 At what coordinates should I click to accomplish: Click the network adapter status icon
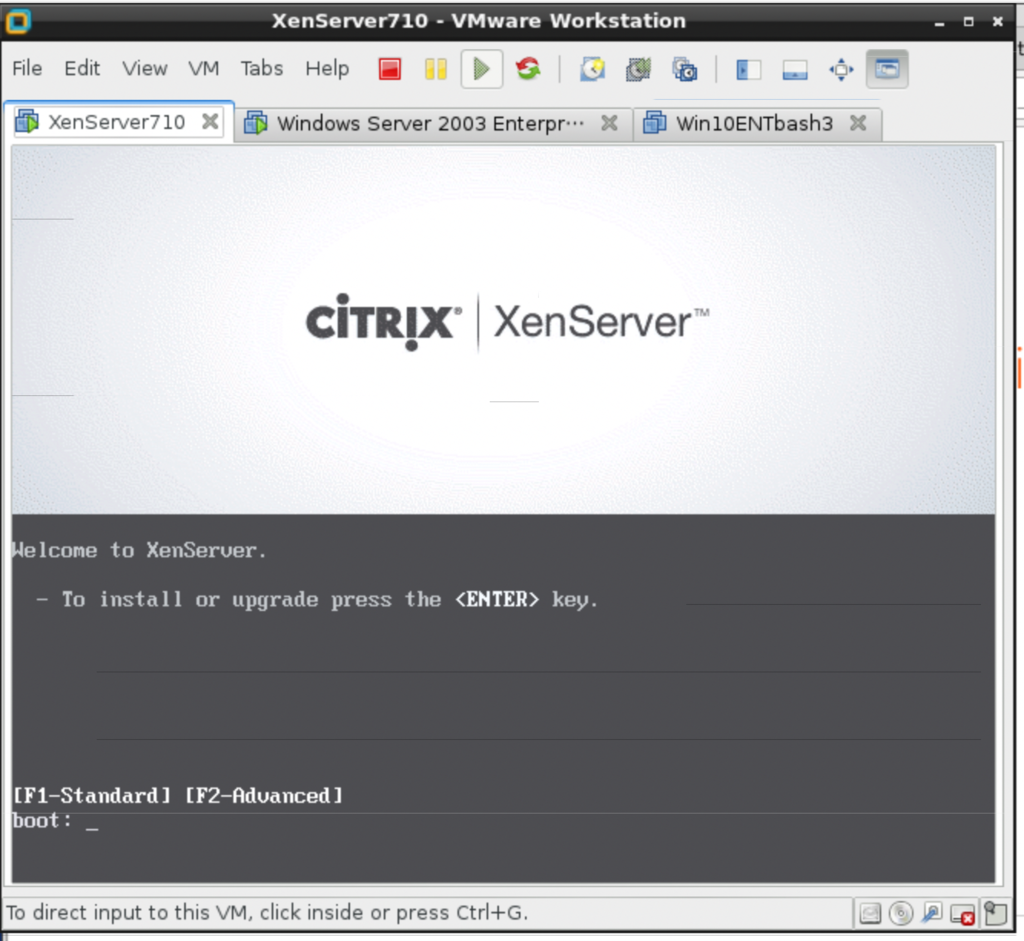(x=931, y=913)
